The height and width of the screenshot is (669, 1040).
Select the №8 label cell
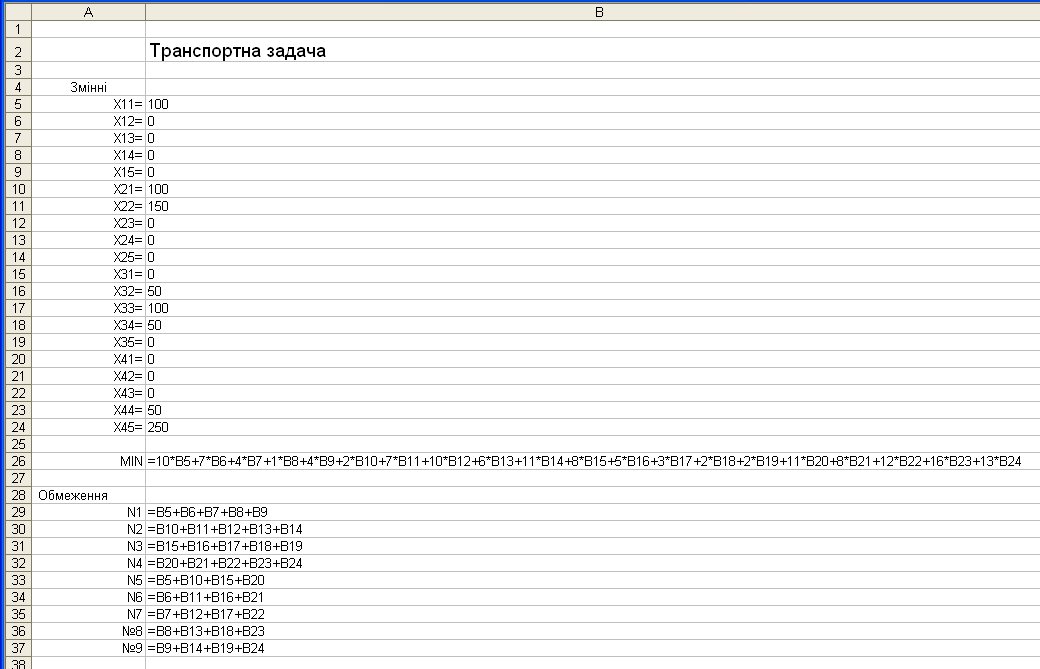pyautogui.click(x=88, y=631)
